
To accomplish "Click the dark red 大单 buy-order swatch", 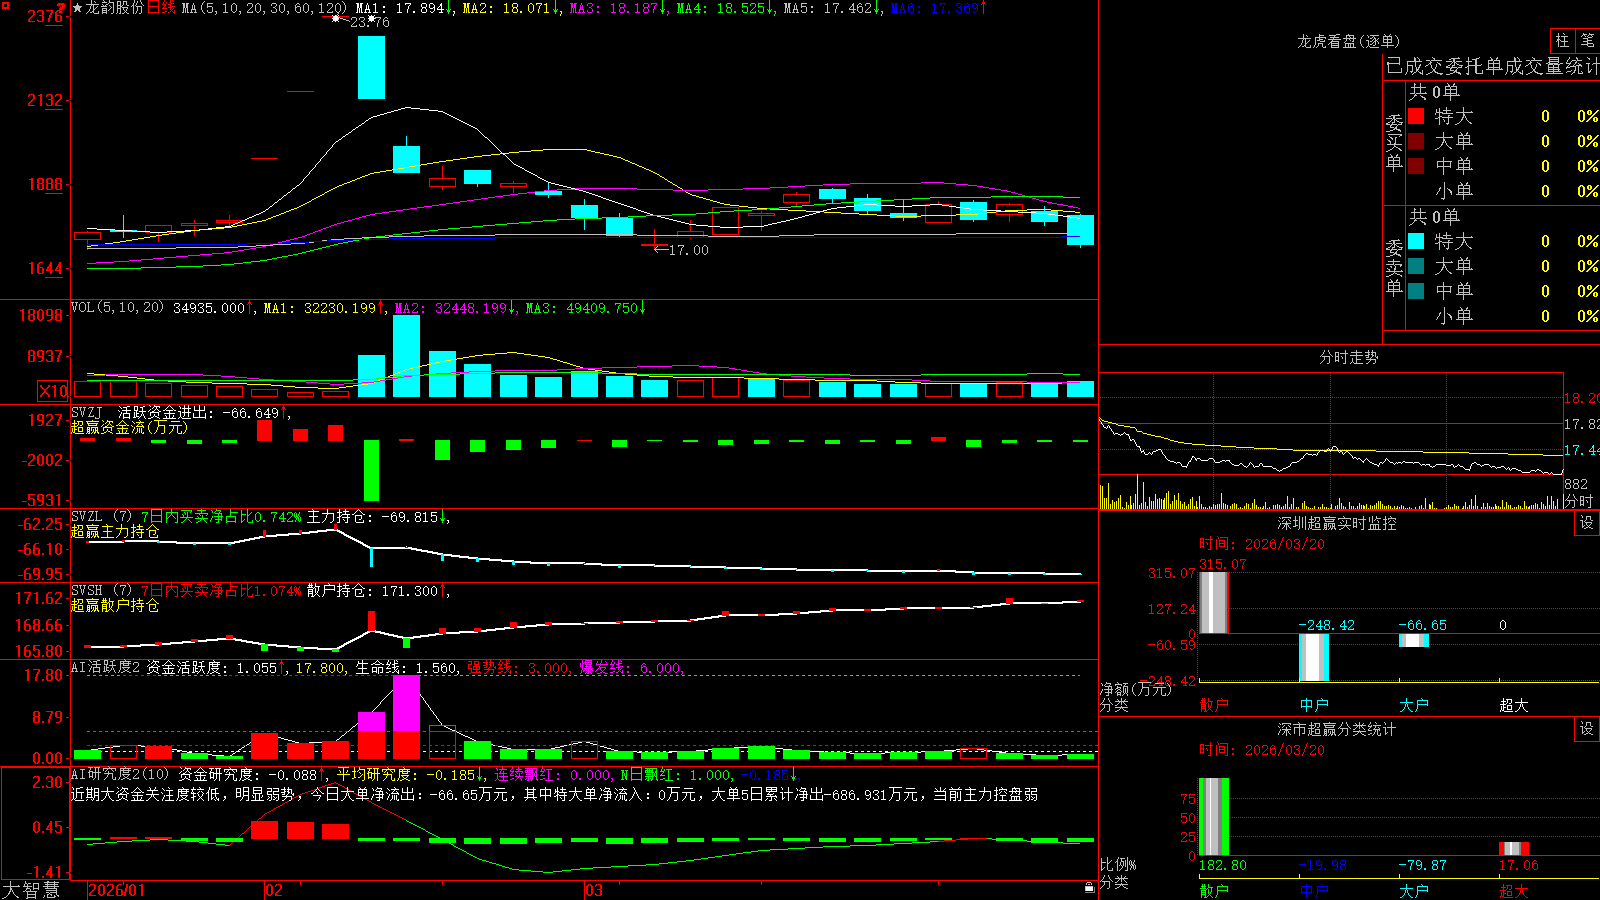I will point(1416,141).
